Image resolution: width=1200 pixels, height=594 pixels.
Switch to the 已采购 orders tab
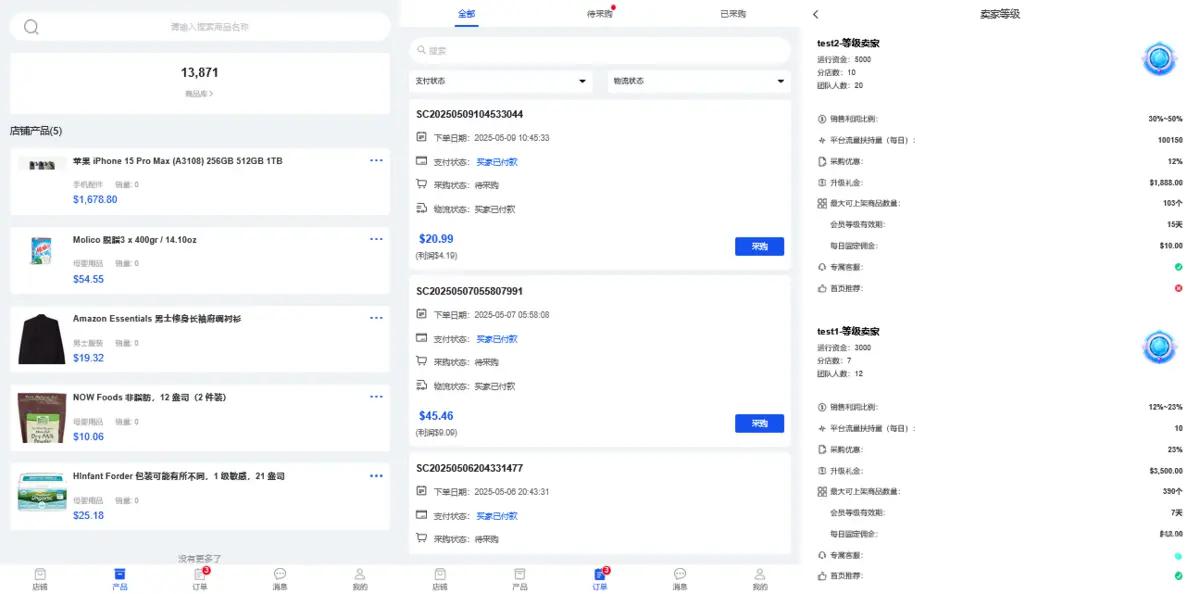coord(733,14)
